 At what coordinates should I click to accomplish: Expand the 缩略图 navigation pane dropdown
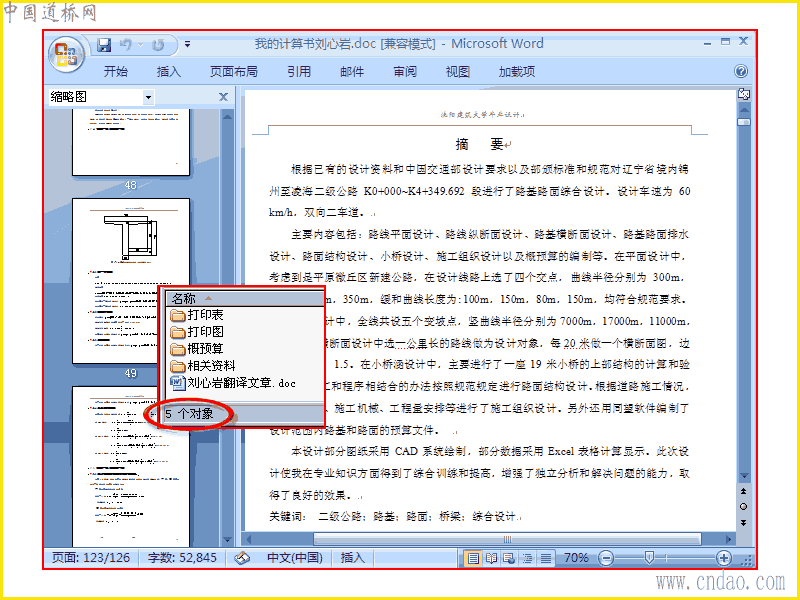coord(148,97)
